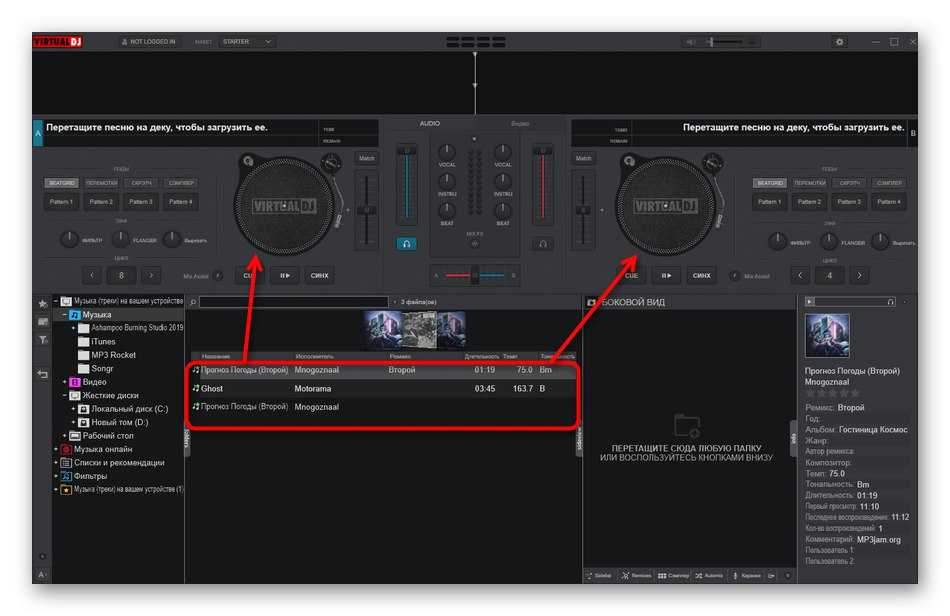Image resolution: width=950 pixels, height=616 pixels.
Task: Open the settings gear in title bar
Action: pos(839,42)
